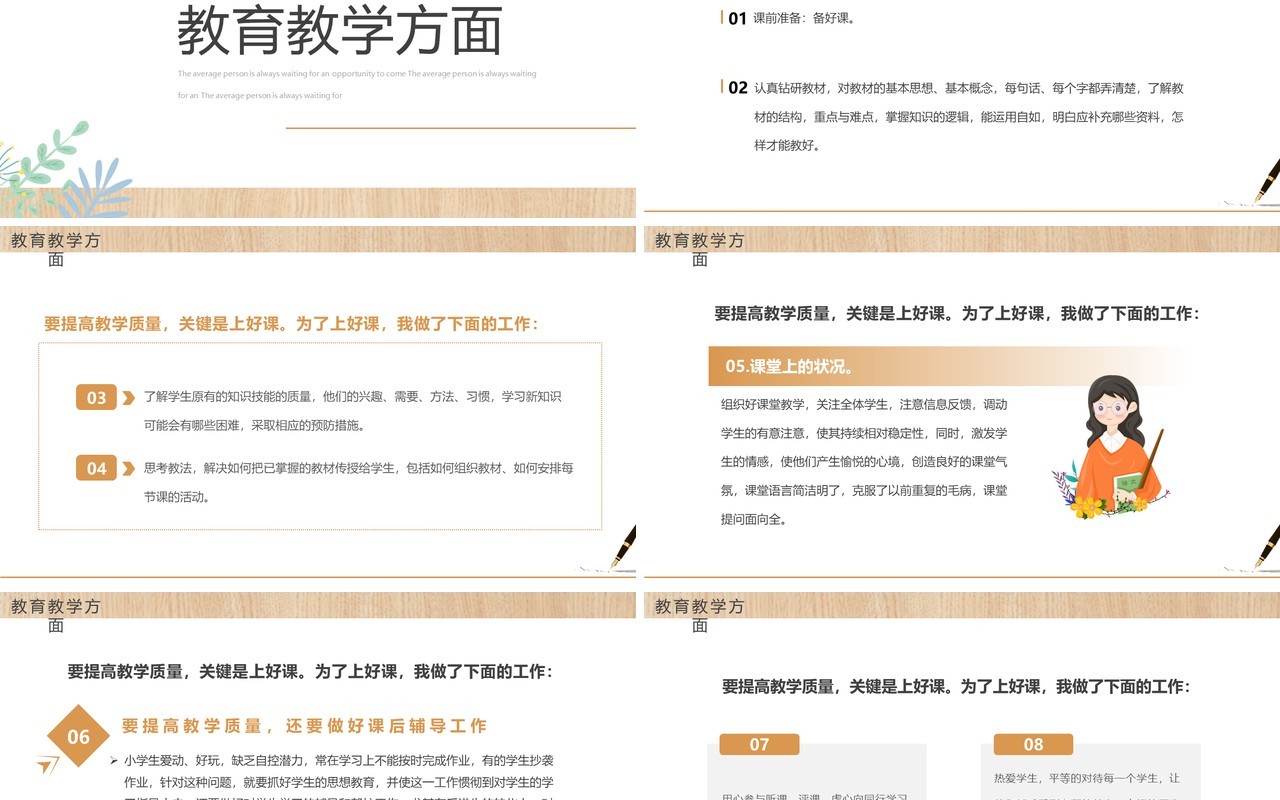Click the paragraph starting '了解学生原有的知识技能'
This screenshot has width=1280, height=800.
(x=353, y=411)
